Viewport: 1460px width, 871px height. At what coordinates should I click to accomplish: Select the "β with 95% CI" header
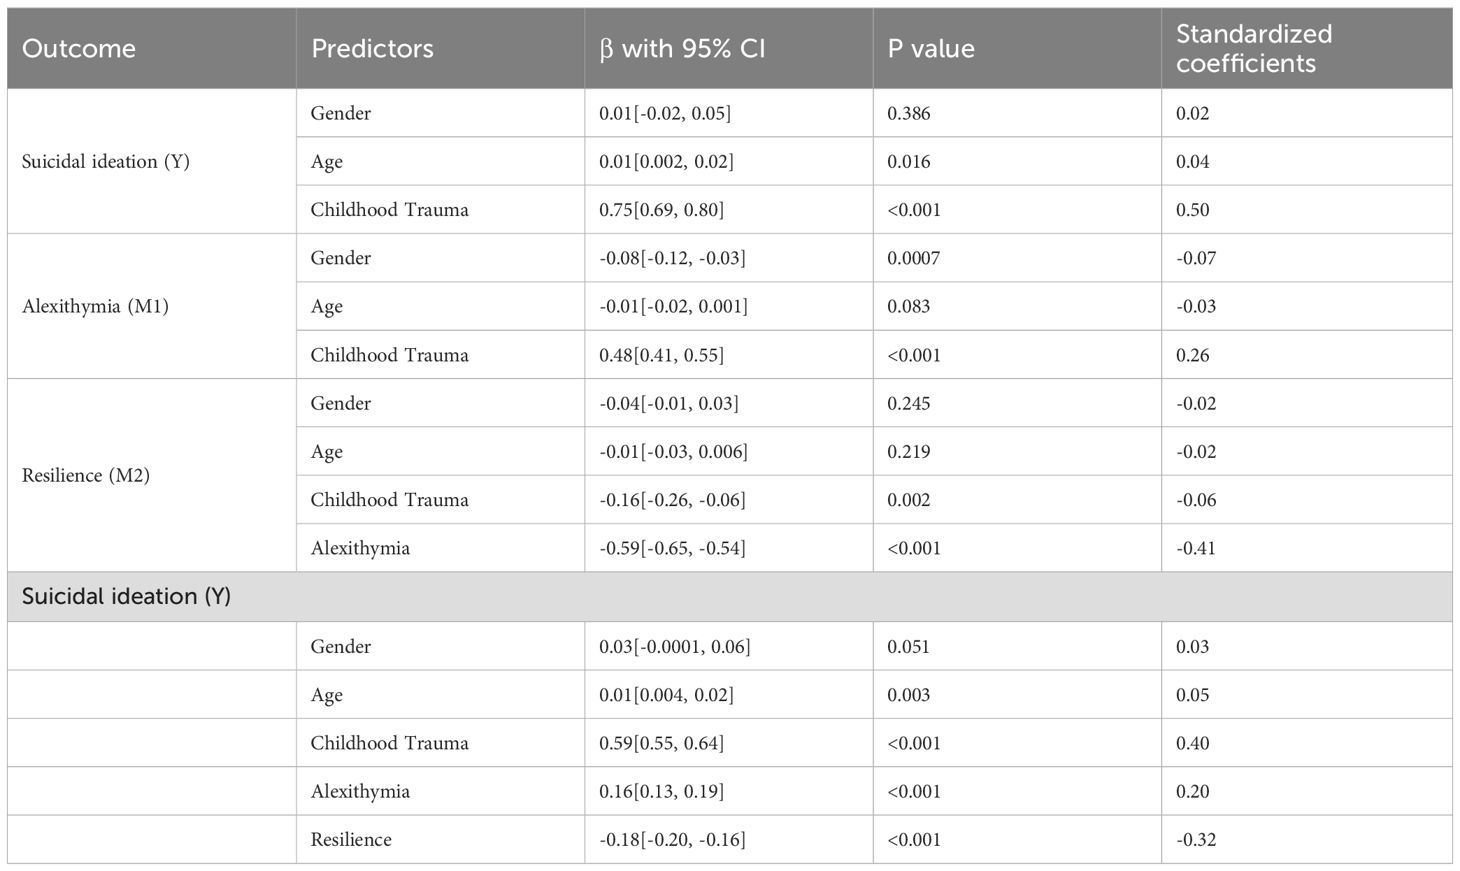pyautogui.click(x=682, y=49)
